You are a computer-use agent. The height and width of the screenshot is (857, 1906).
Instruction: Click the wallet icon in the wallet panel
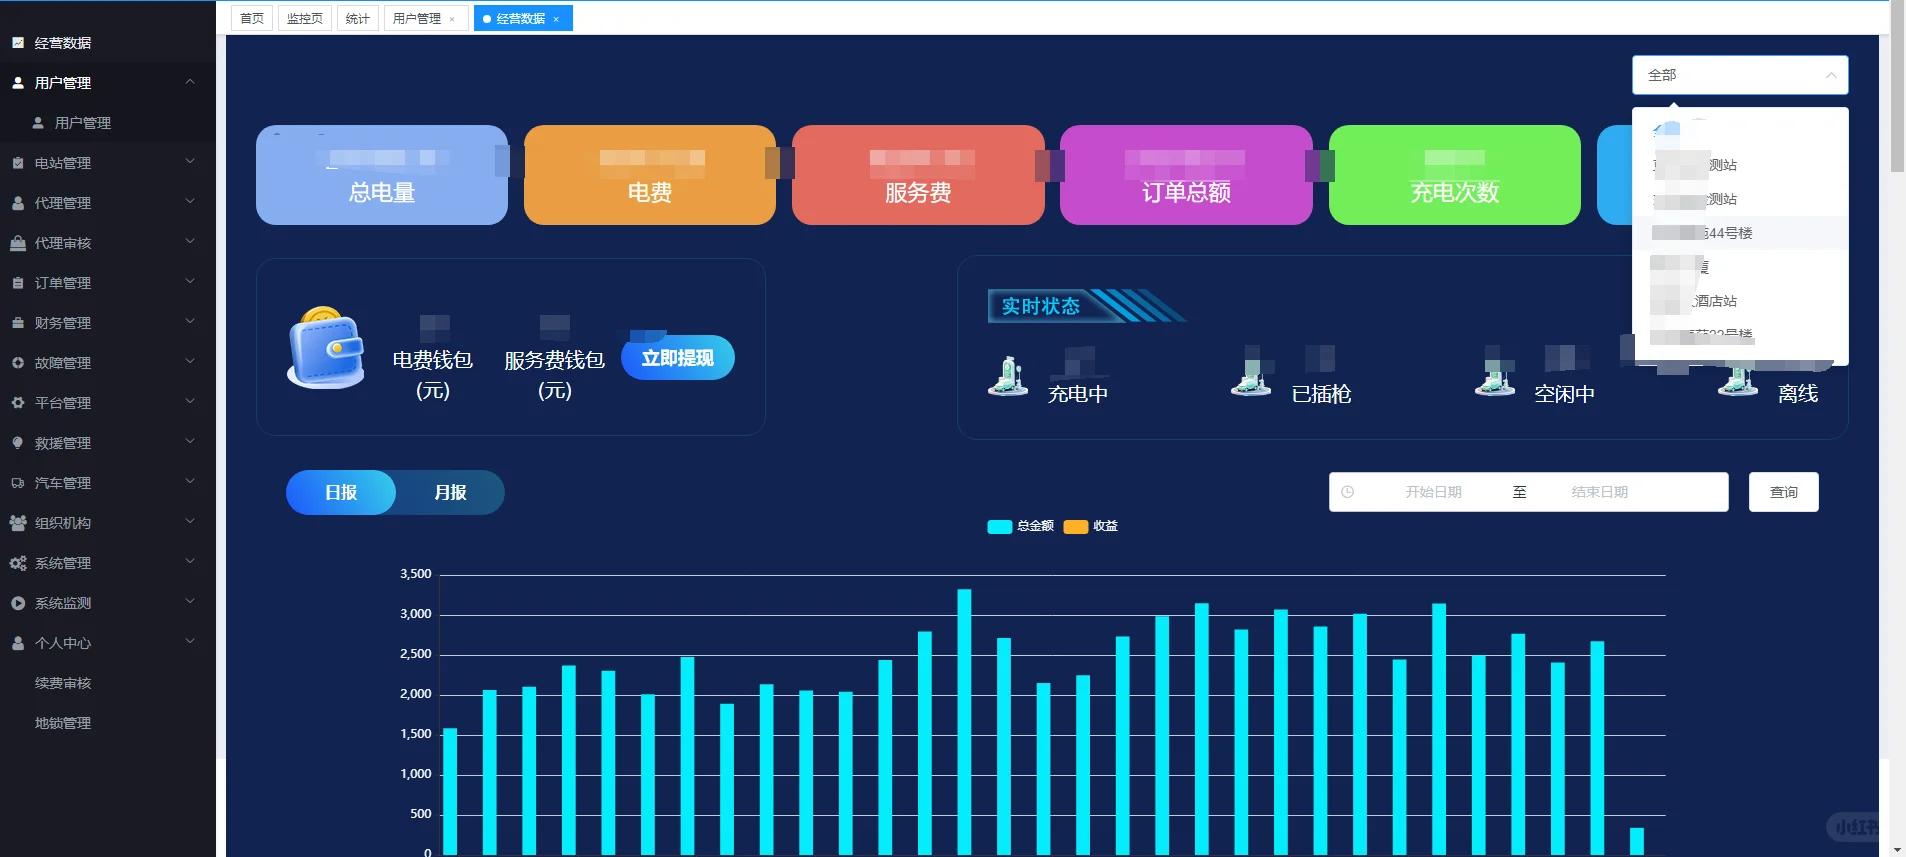326,348
